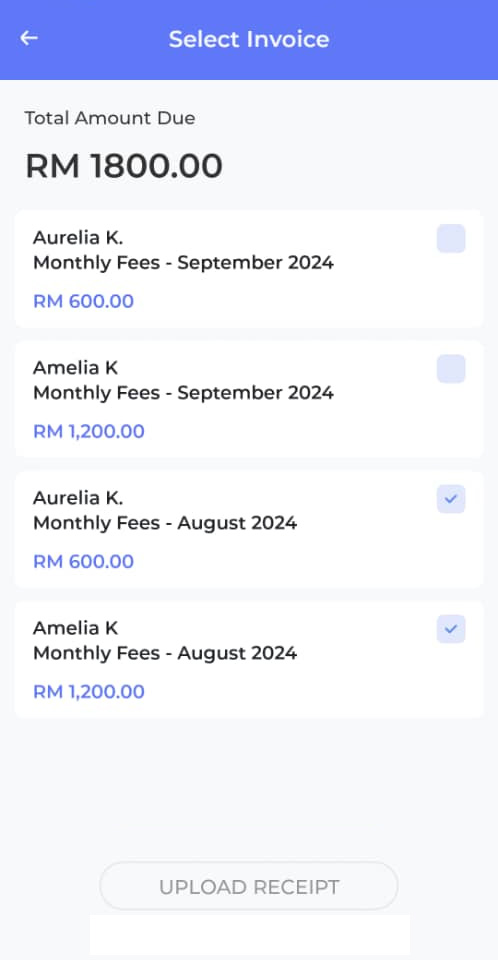
Task: Click RM 1,200.00 on September invoice
Action: click(x=89, y=432)
